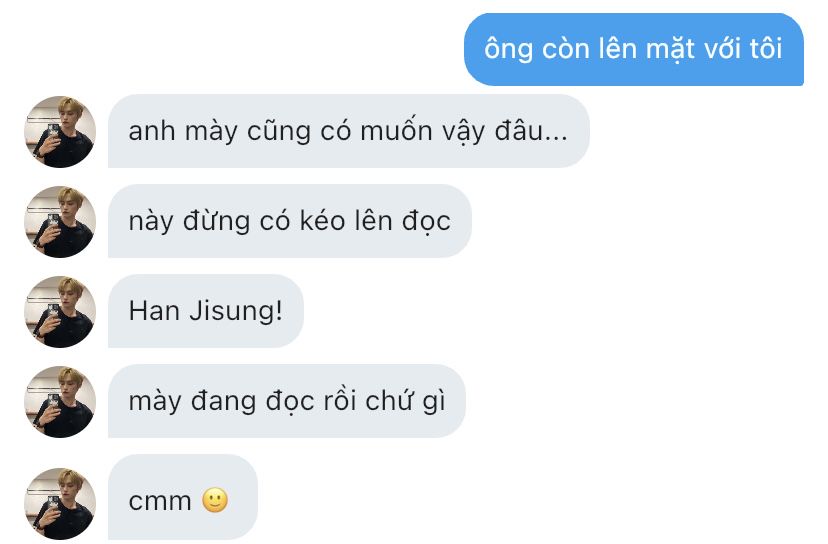Click the 'mày đang đọc rồi chứ gì' bubble
This screenshot has height=544, width=828.
pos(287,401)
